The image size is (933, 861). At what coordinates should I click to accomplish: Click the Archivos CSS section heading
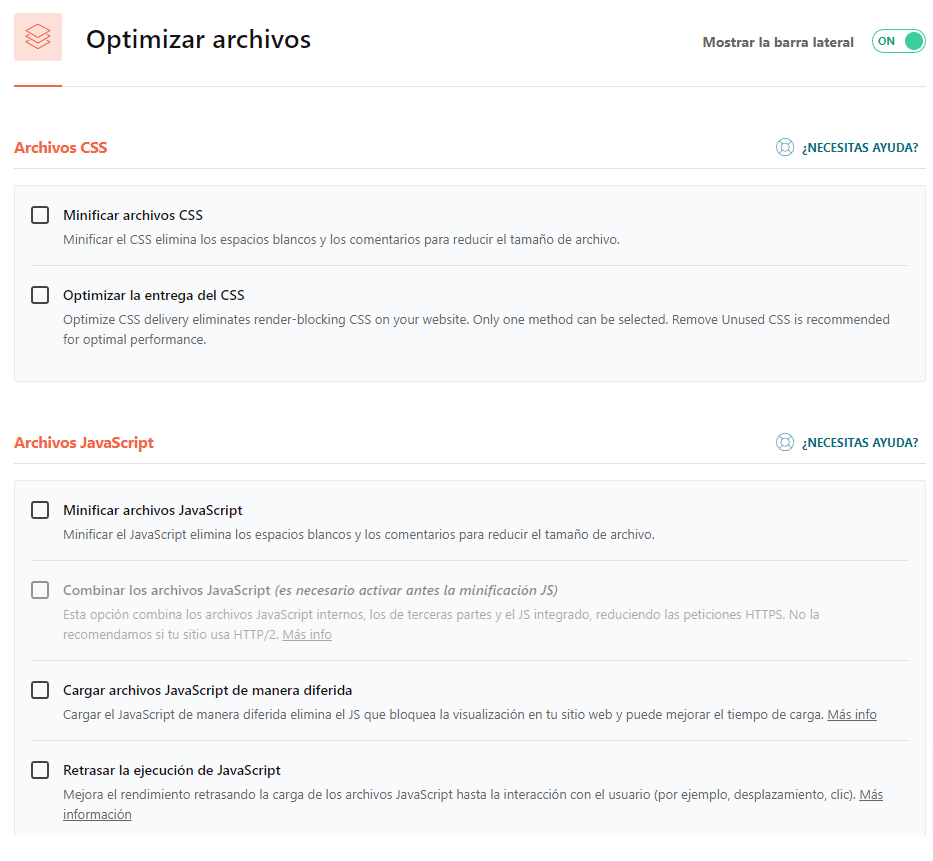pyautogui.click(x=61, y=148)
